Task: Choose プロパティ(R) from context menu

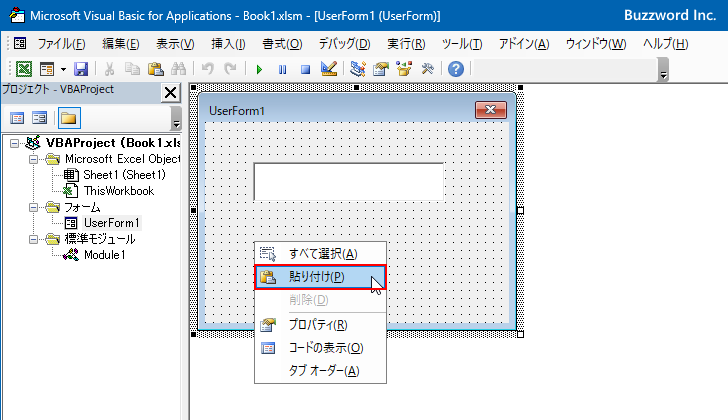Action: tap(320, 325)
